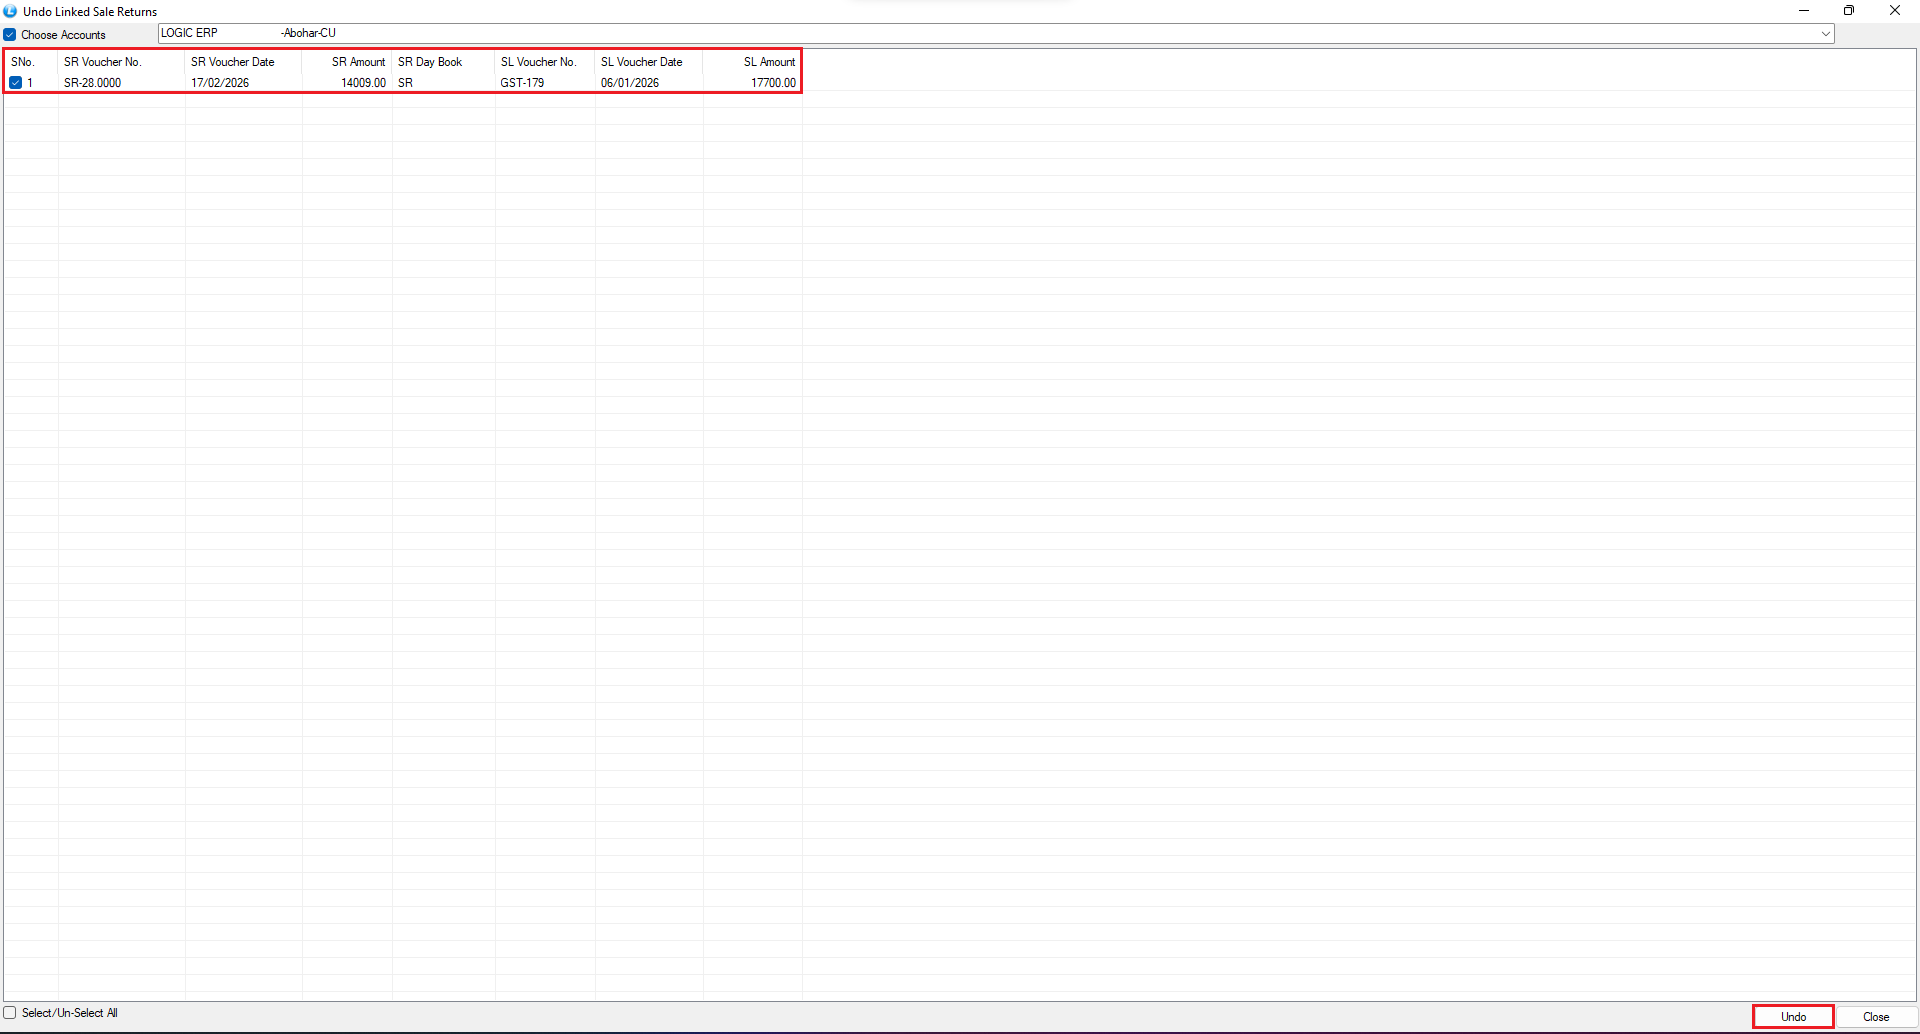Select the SR Day Book column header
This screenshot has height=1034, width=1920.
pyautogui.click(x=430, y=62)
